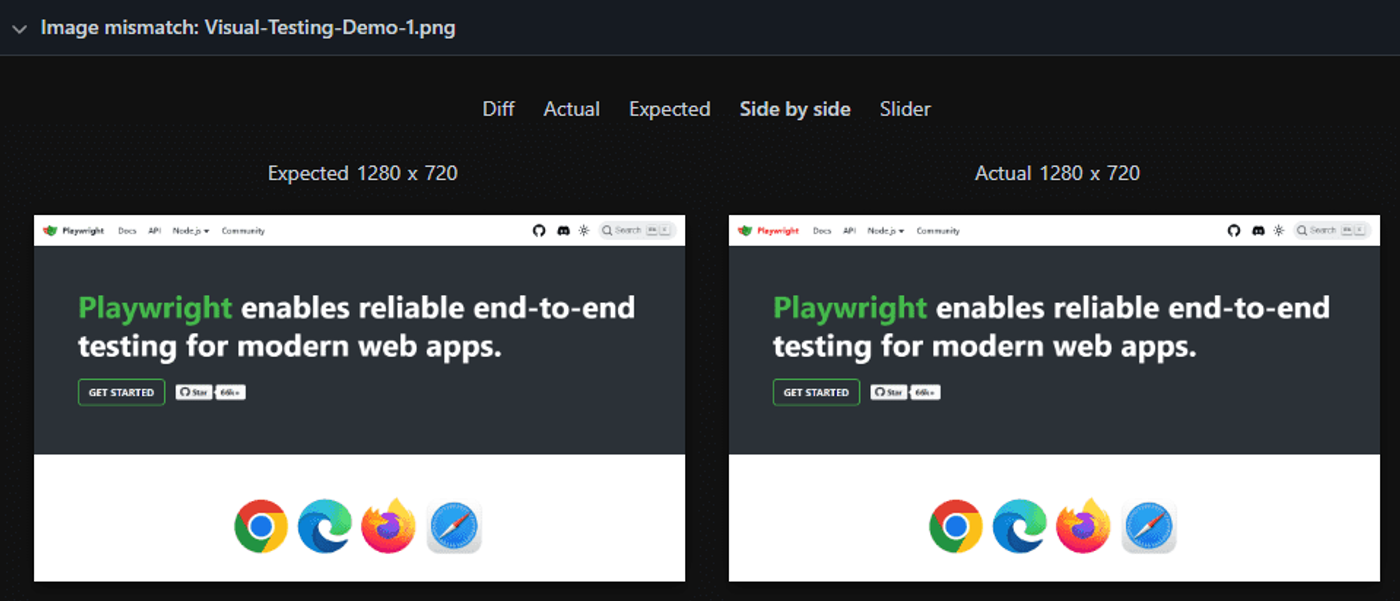
Task: Toggle theme sun icon in Expected image
Action: (584, 230)
